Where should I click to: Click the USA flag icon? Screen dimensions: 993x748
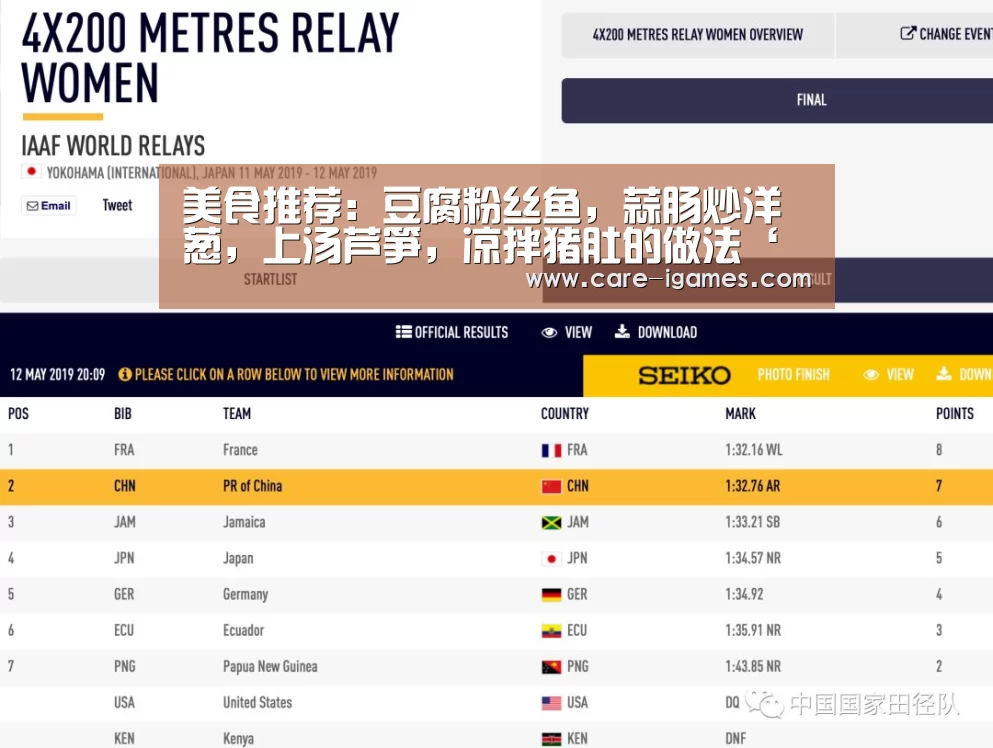pos(551,704)
